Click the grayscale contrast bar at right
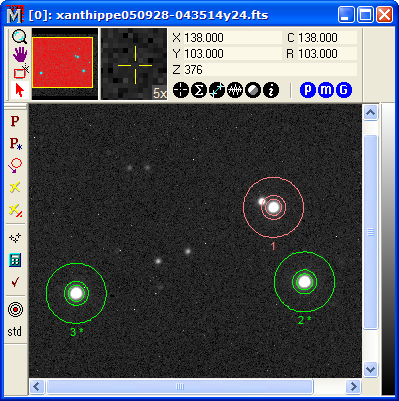Image resolution: width=399 pixels, height=401 pixels. [388, 249]
